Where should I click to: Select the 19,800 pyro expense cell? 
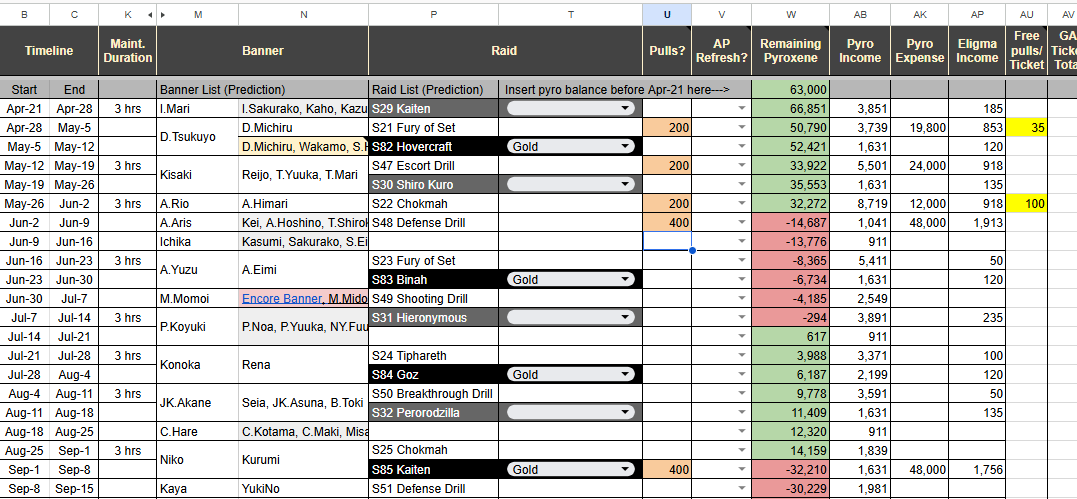(x=920, y=127)
